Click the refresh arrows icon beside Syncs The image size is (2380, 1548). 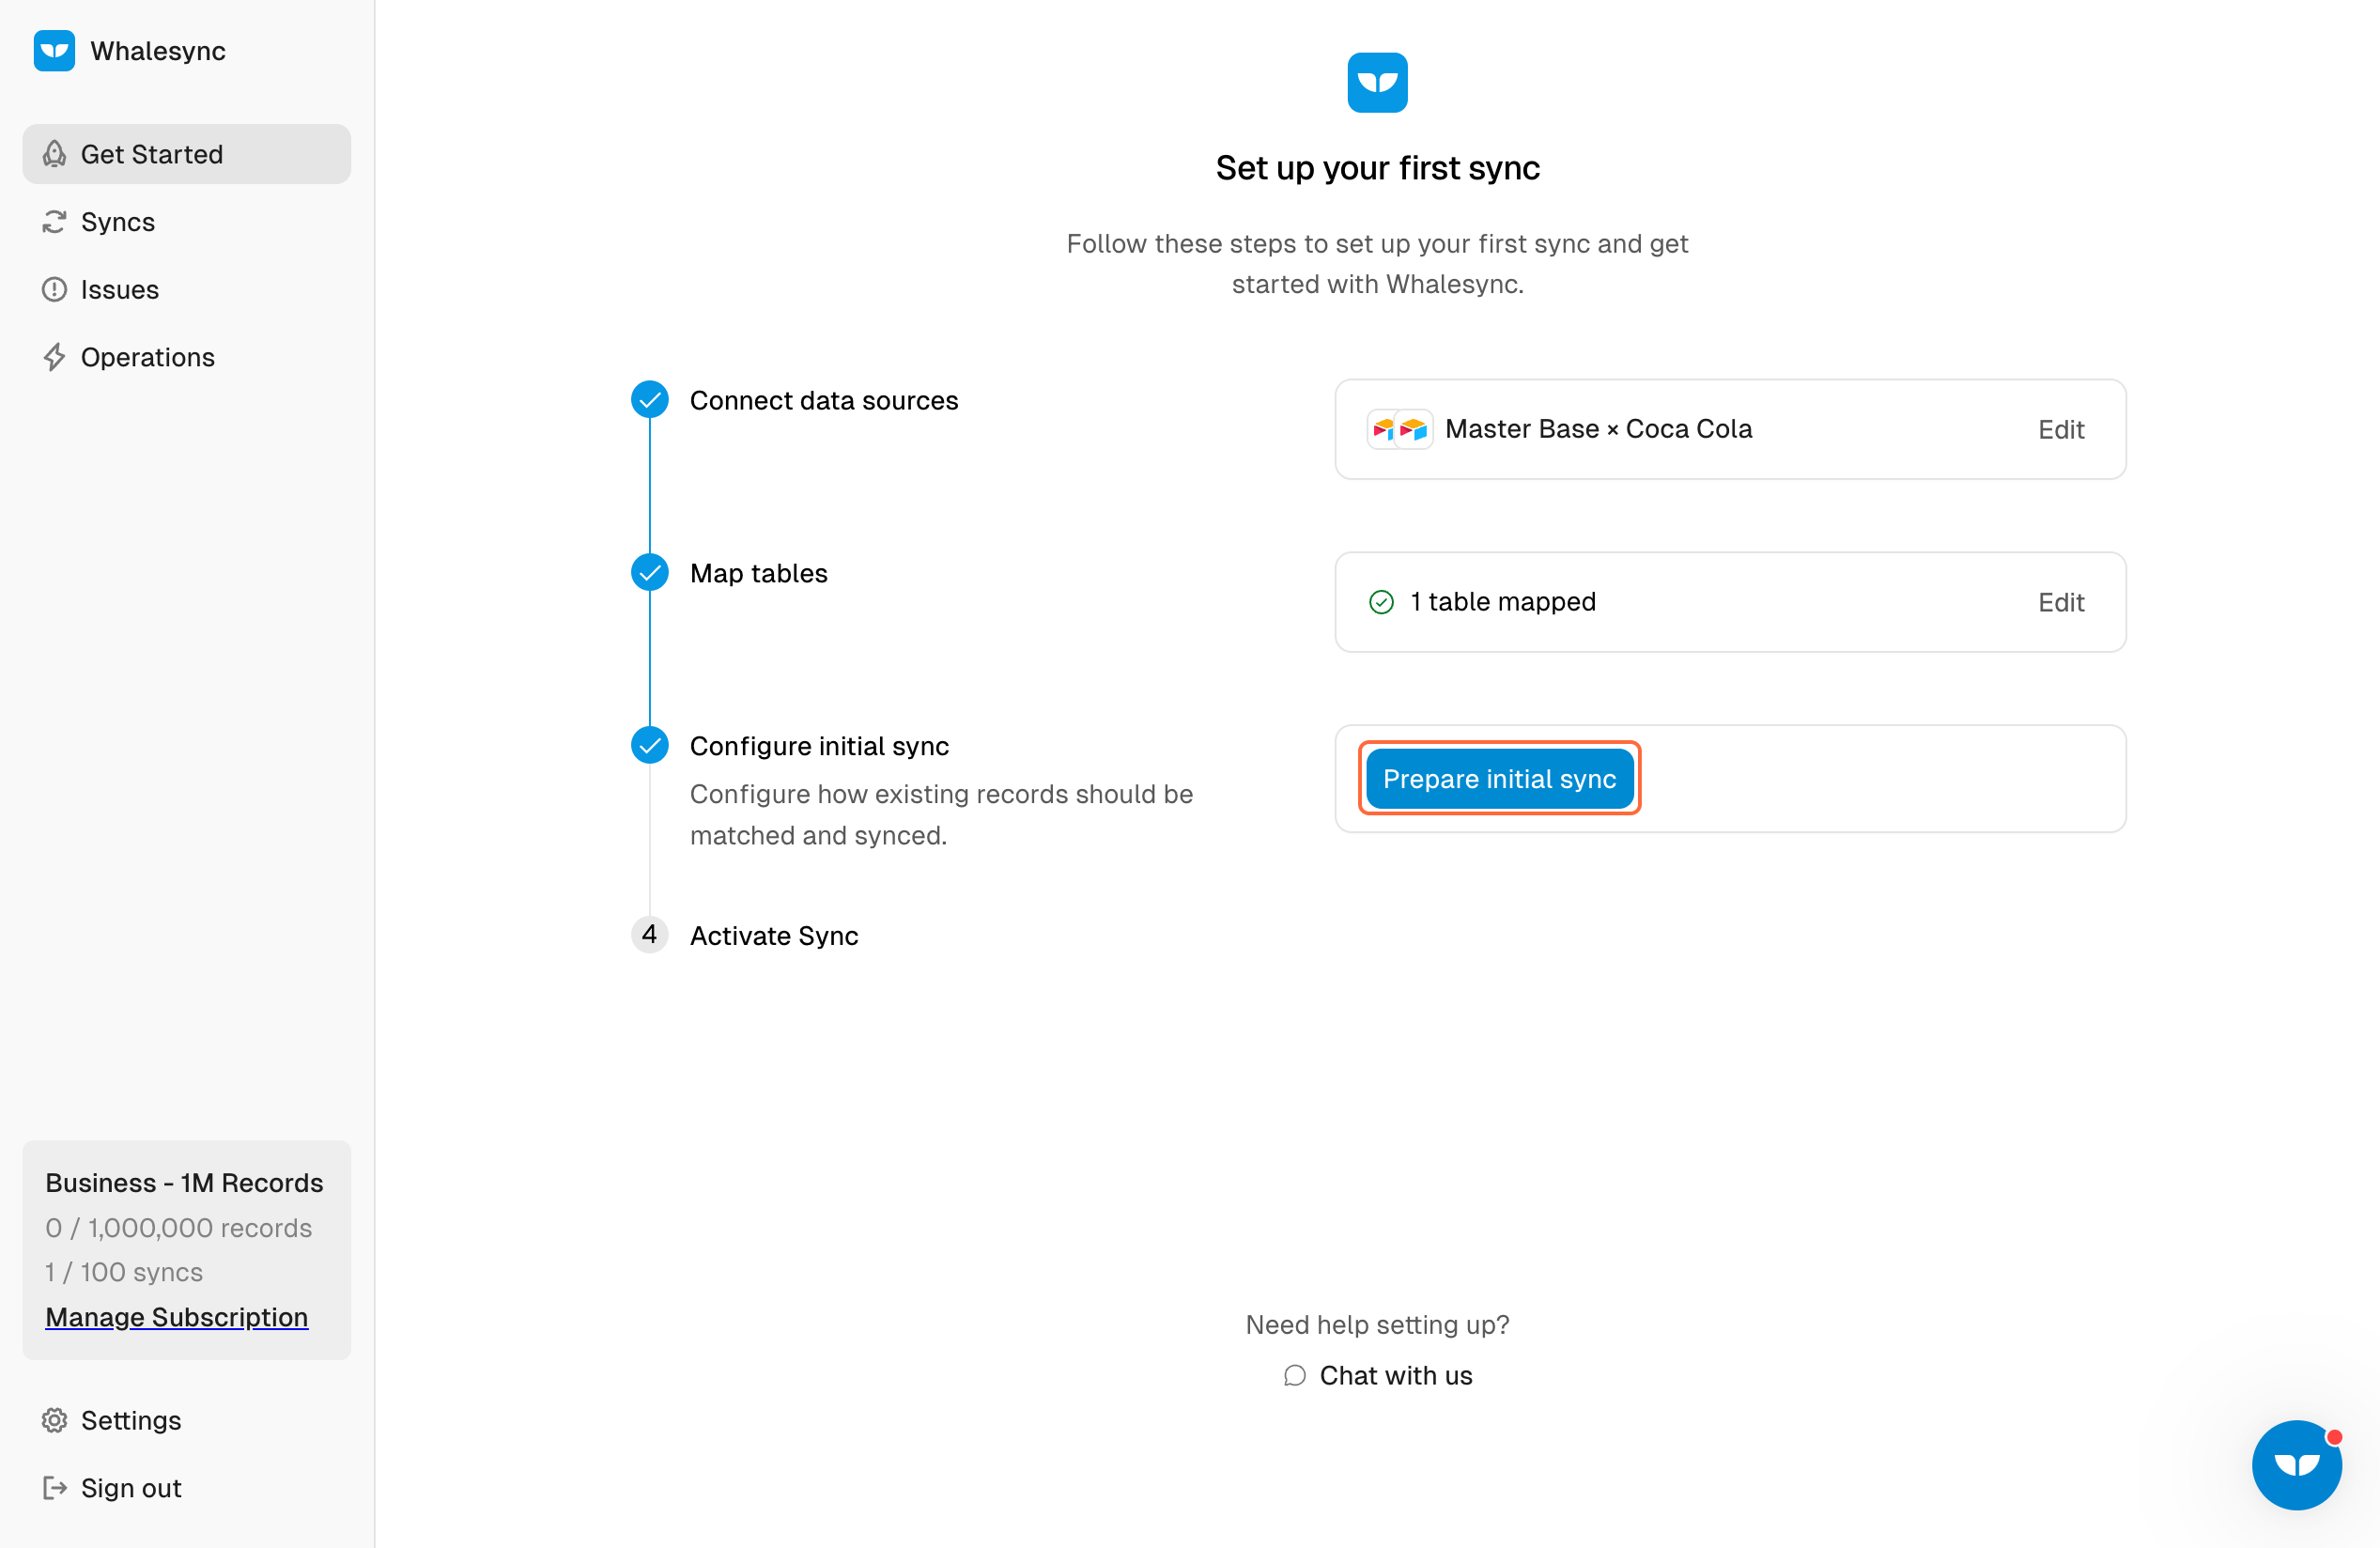54,222
